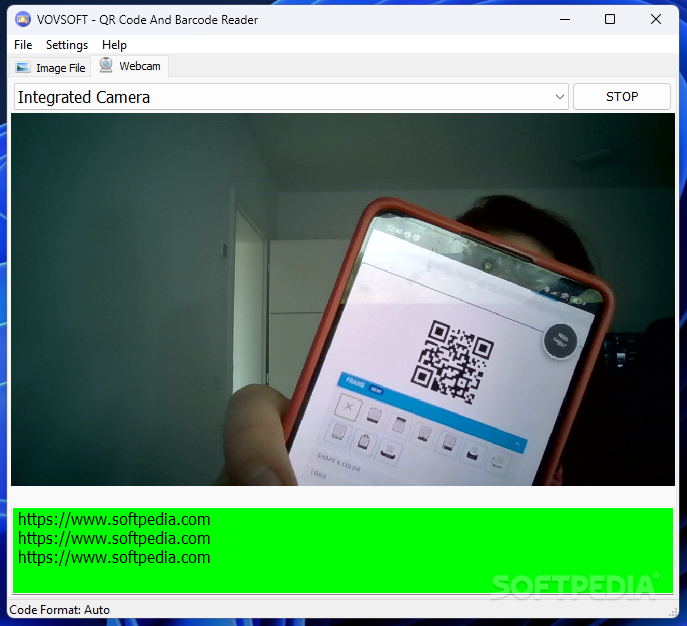Click the STOP button
Viewport: 687px width, 626px height.
tap(622, 96)
